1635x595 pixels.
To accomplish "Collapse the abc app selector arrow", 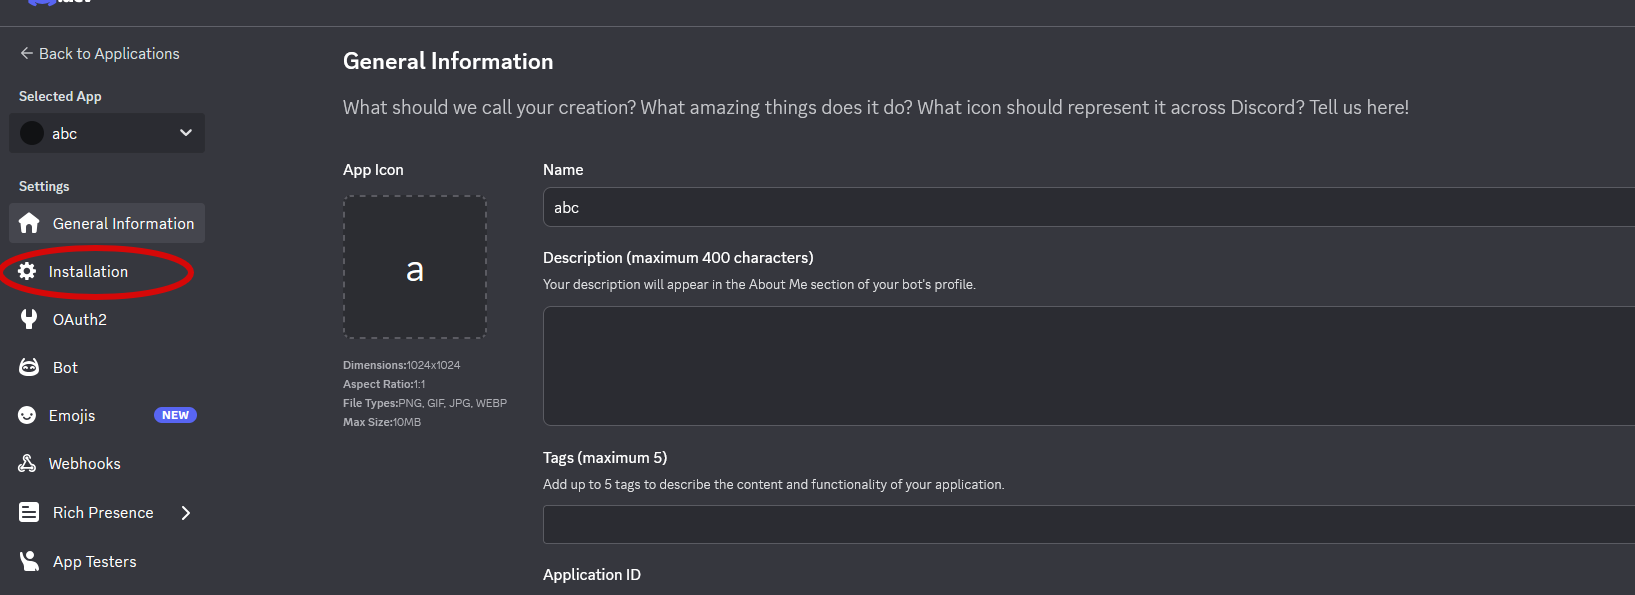I will click(x=185, y=132).
